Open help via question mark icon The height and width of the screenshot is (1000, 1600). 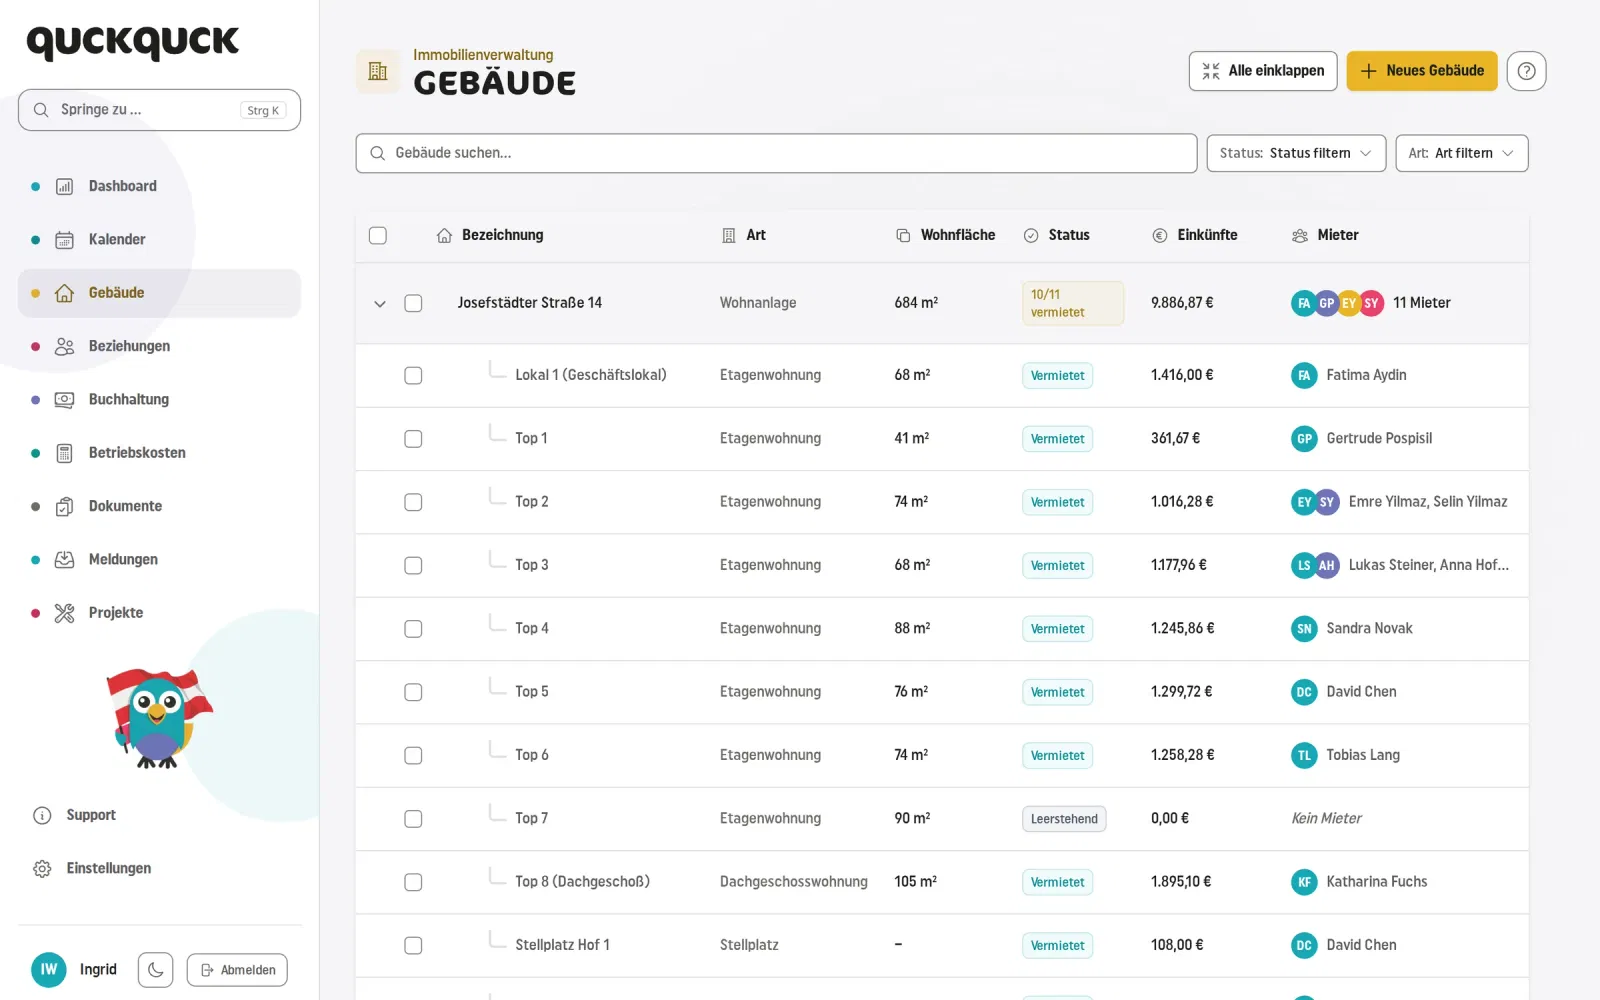pos(1526,71)
